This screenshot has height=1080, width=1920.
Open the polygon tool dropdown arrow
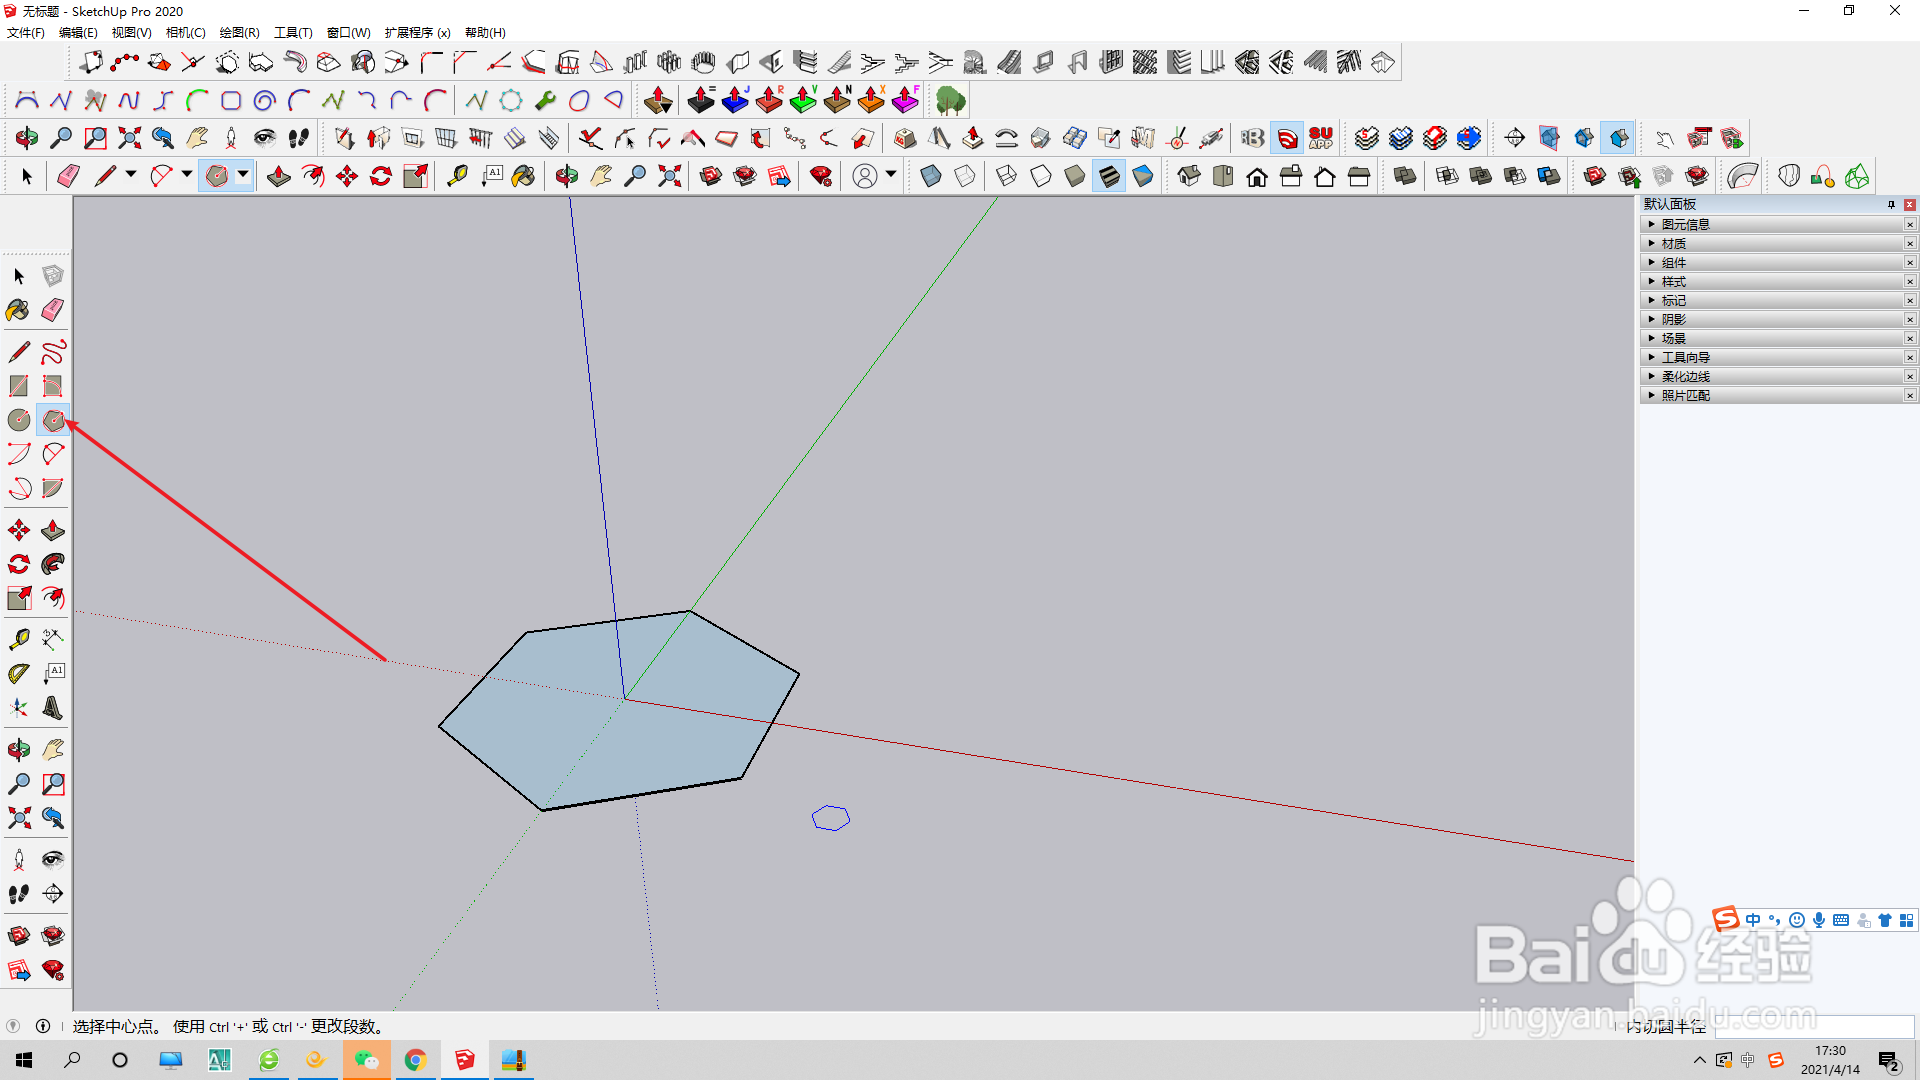243,175
